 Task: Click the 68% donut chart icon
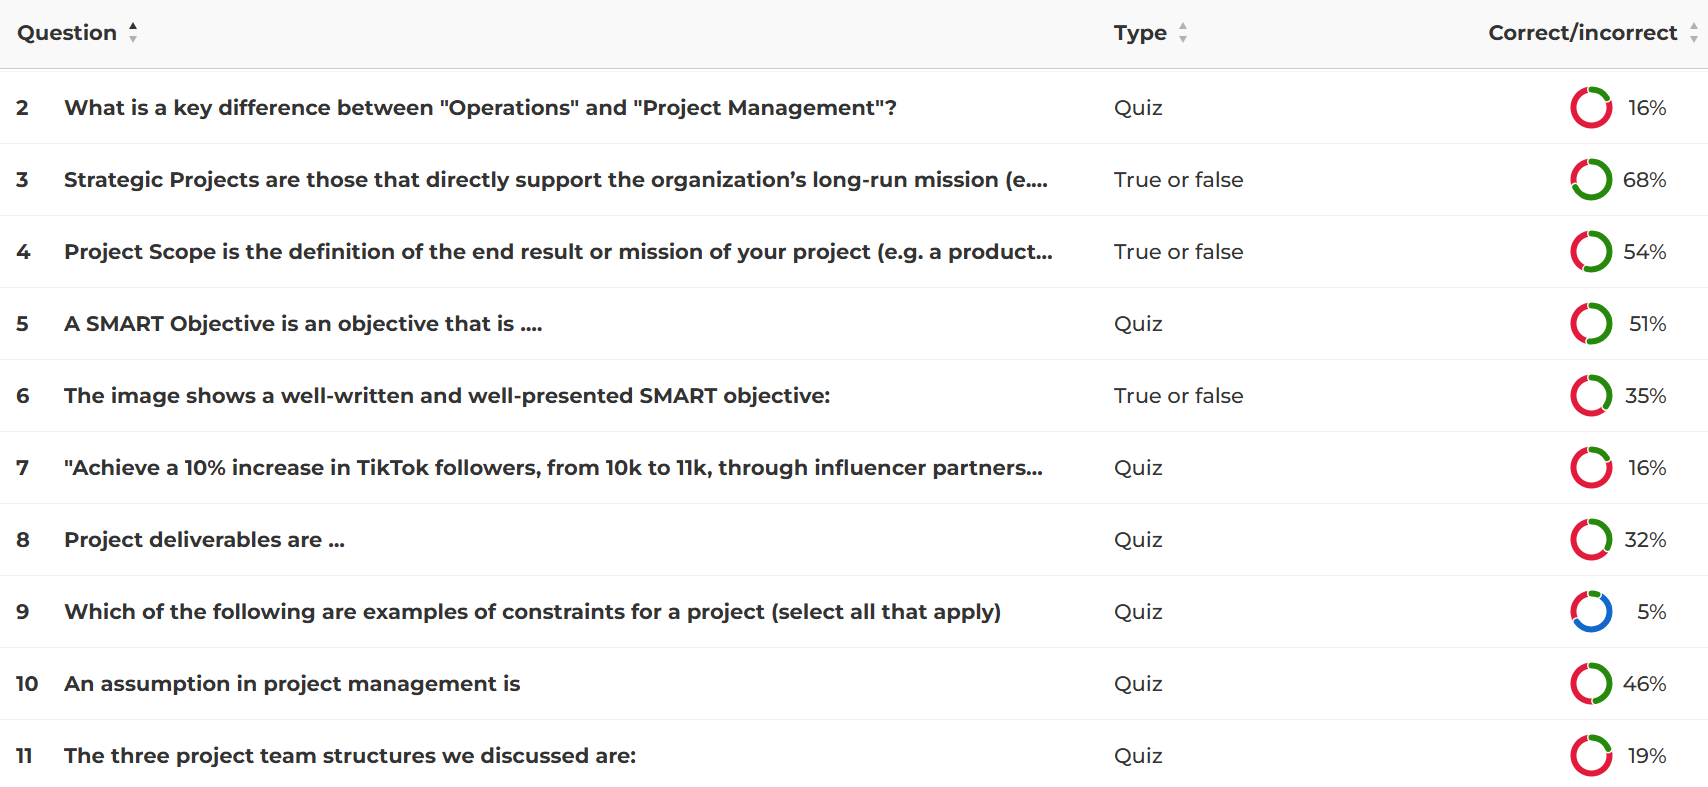[1590, 180]
